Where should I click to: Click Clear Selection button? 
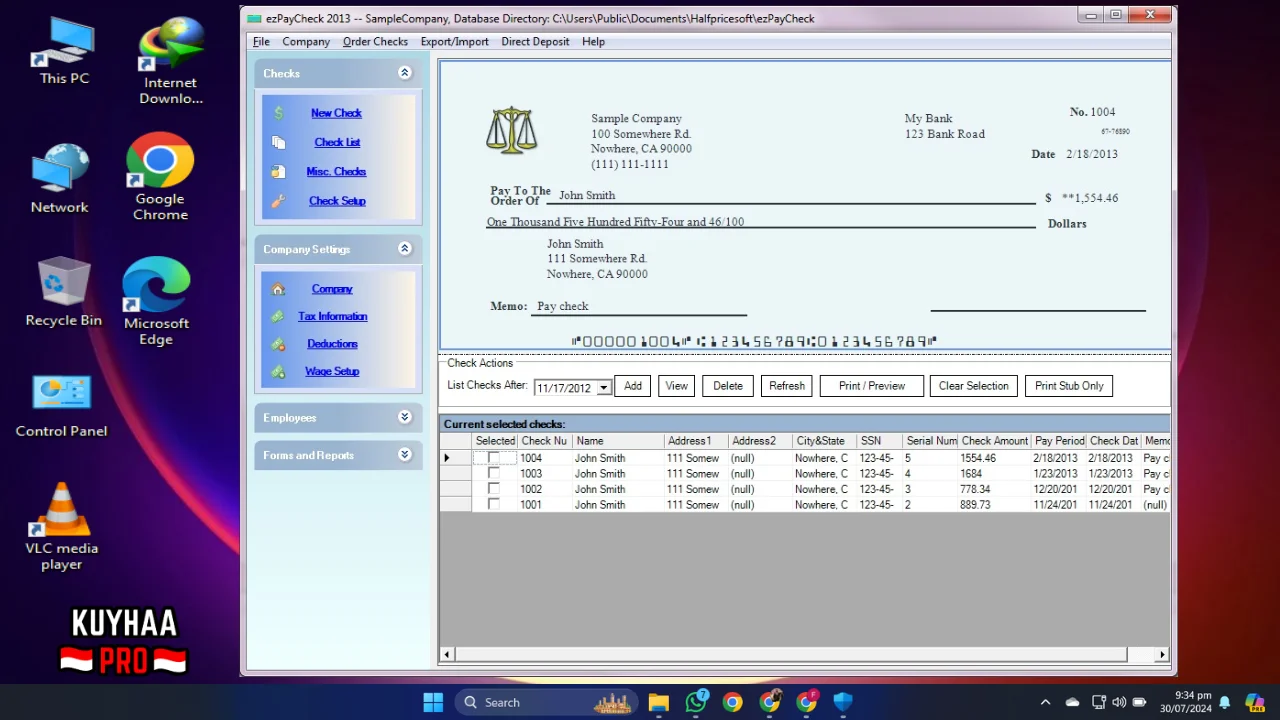pyautogui.click(x=974, y=386)
